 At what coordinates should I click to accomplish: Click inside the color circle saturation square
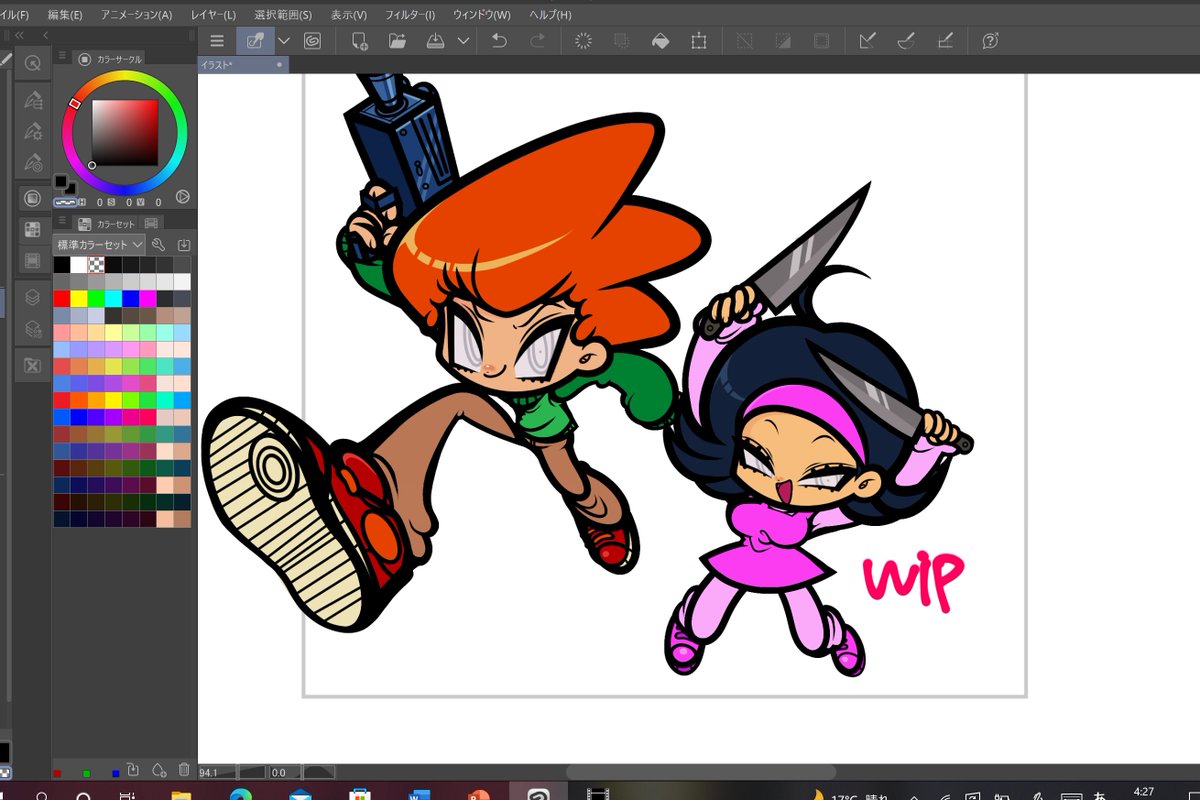125,132
